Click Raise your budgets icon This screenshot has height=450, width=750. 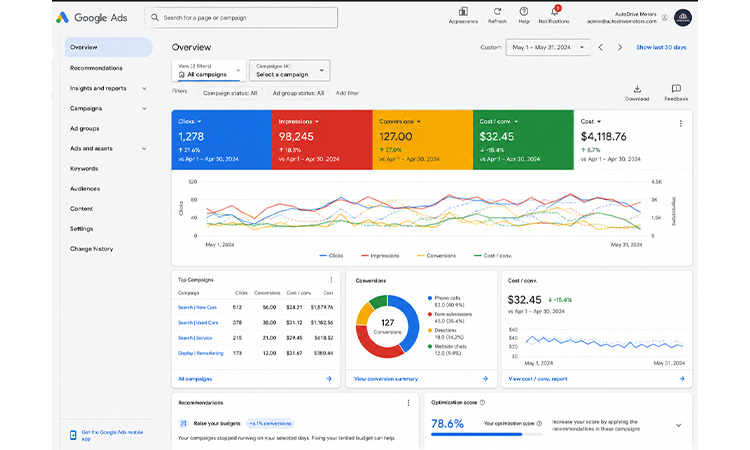coord(183,423)
